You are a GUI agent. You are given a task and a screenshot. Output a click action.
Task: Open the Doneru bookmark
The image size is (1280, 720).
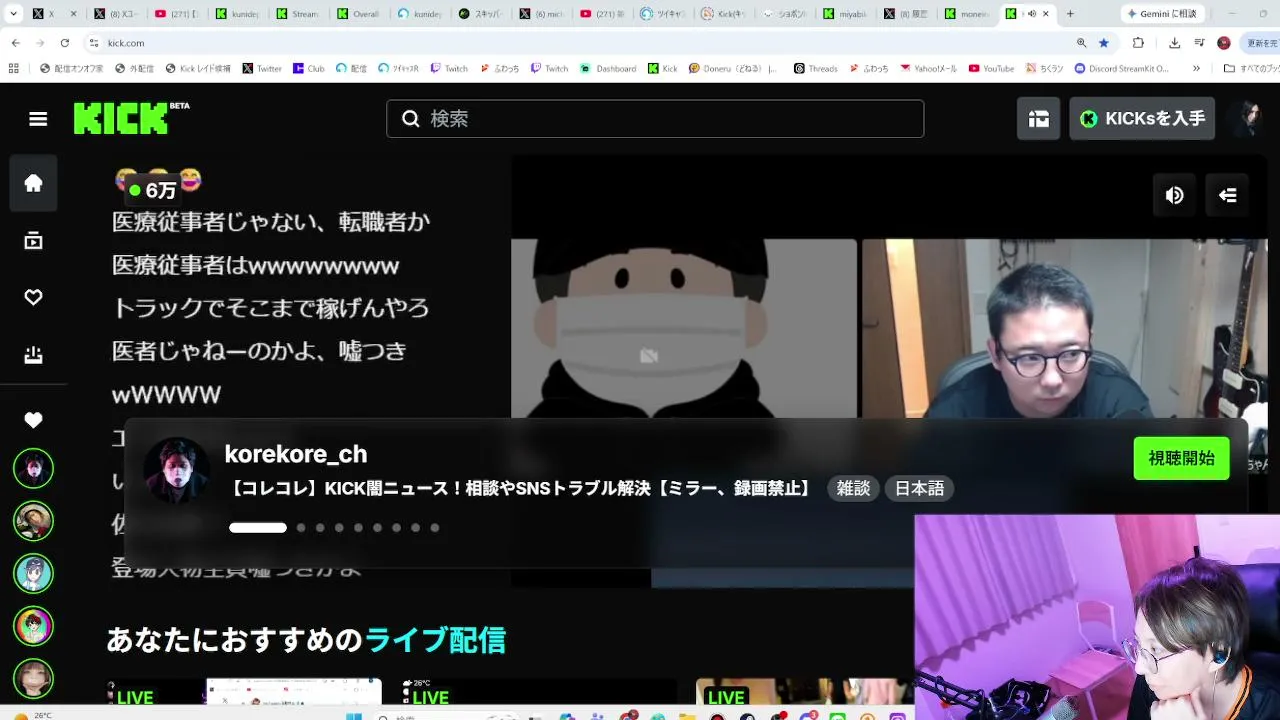point(734,69)
